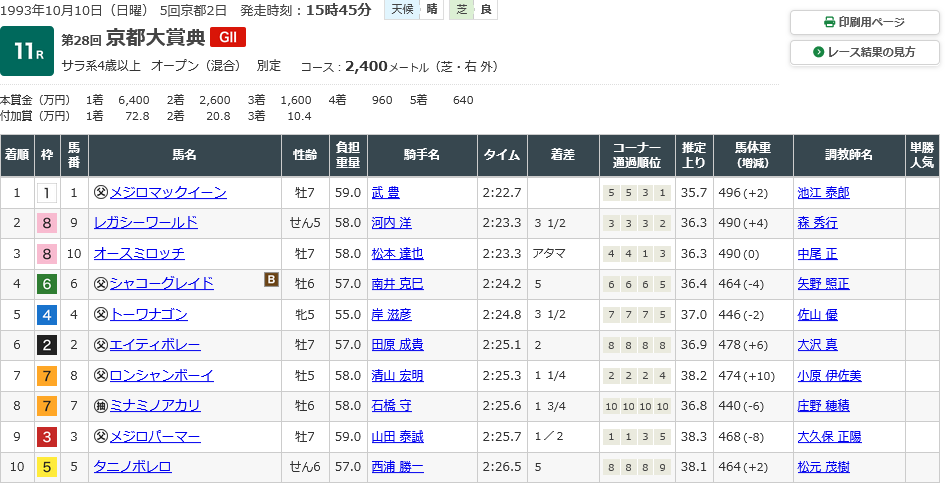Click the 父 mark icon beside トーワナゴン
Screen dimensions: 945x490
click(101, 315)
